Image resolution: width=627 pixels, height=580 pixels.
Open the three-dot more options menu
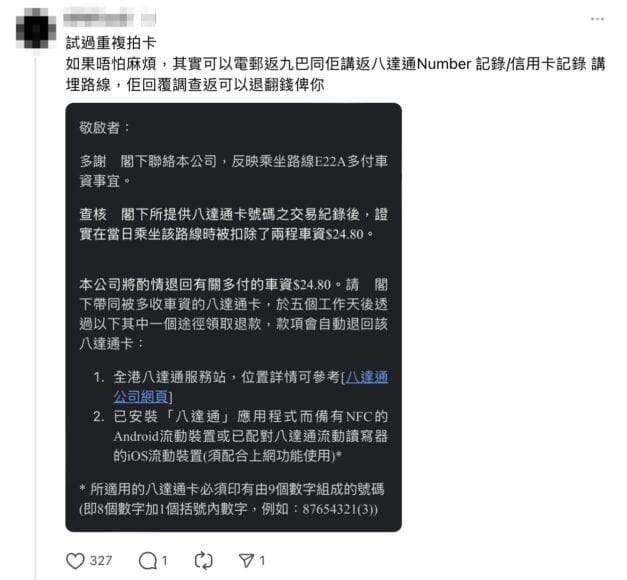point(597,19)
